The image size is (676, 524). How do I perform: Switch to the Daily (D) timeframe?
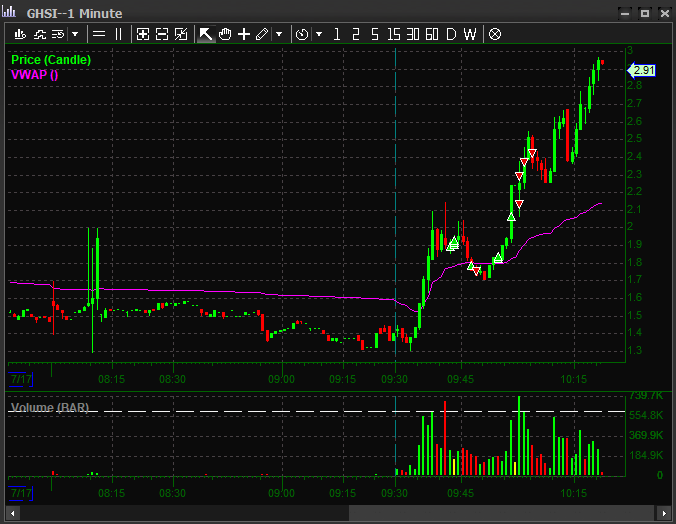coord(451,34)
